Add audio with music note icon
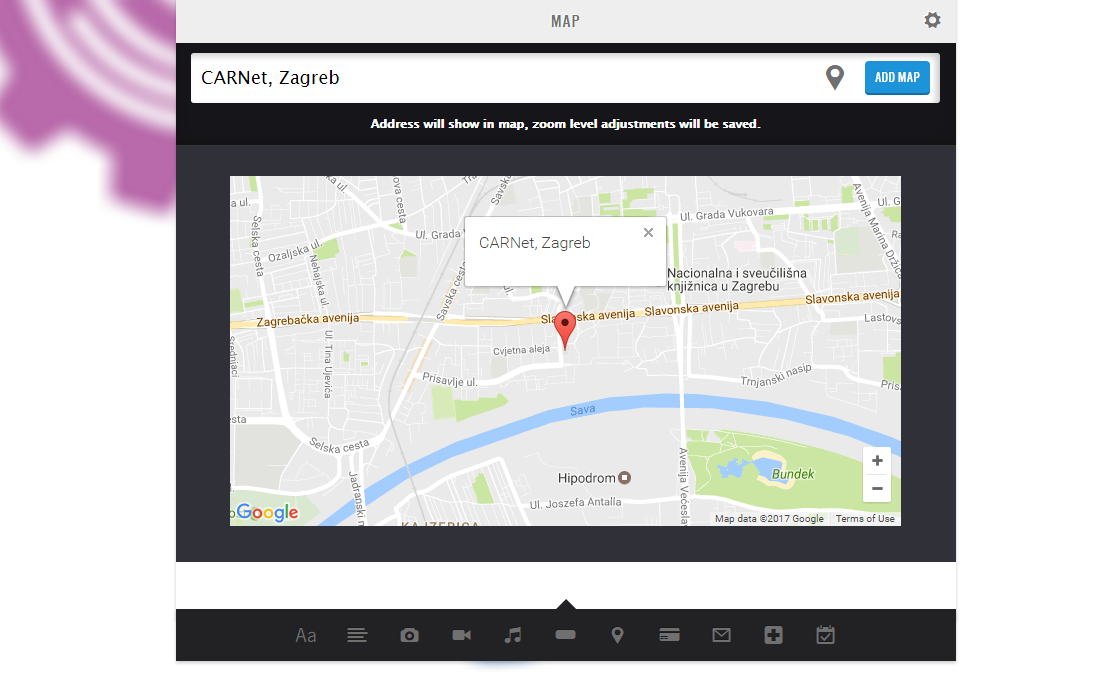This screenshot has width=1120, height=679. tap(513, 635)
